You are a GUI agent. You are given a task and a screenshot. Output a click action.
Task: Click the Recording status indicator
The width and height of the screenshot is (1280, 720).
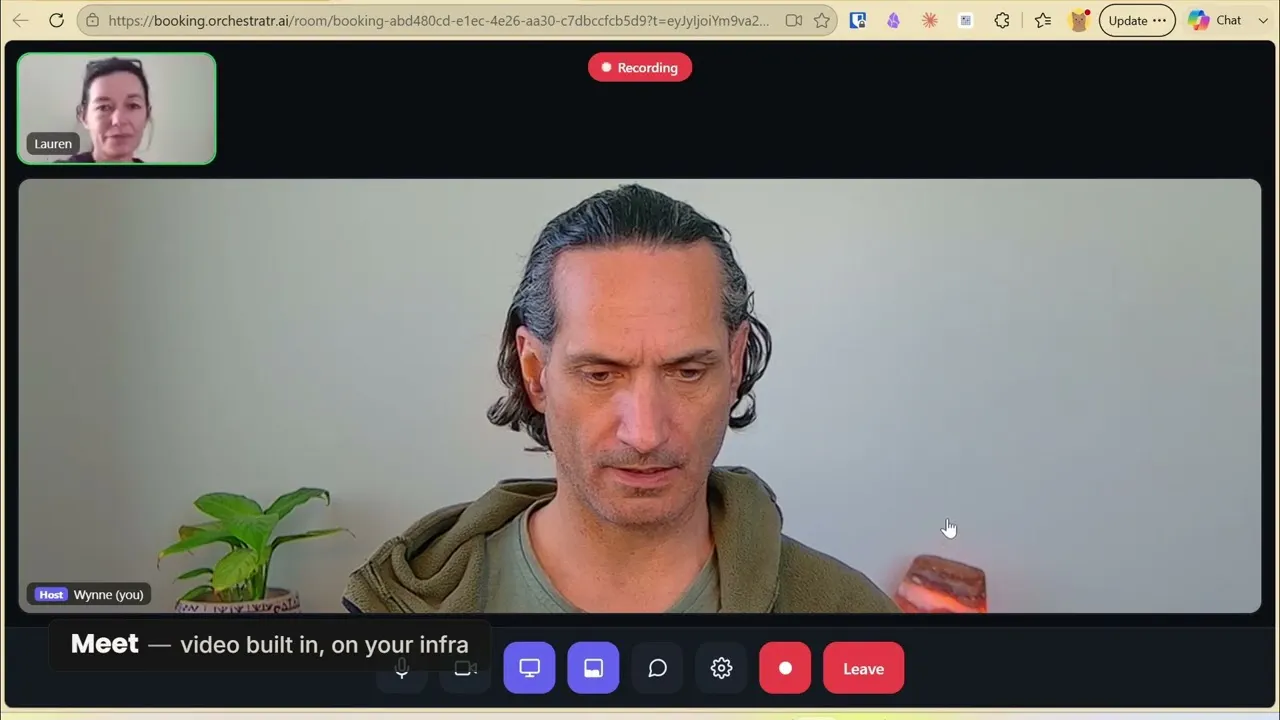point(640,67)
